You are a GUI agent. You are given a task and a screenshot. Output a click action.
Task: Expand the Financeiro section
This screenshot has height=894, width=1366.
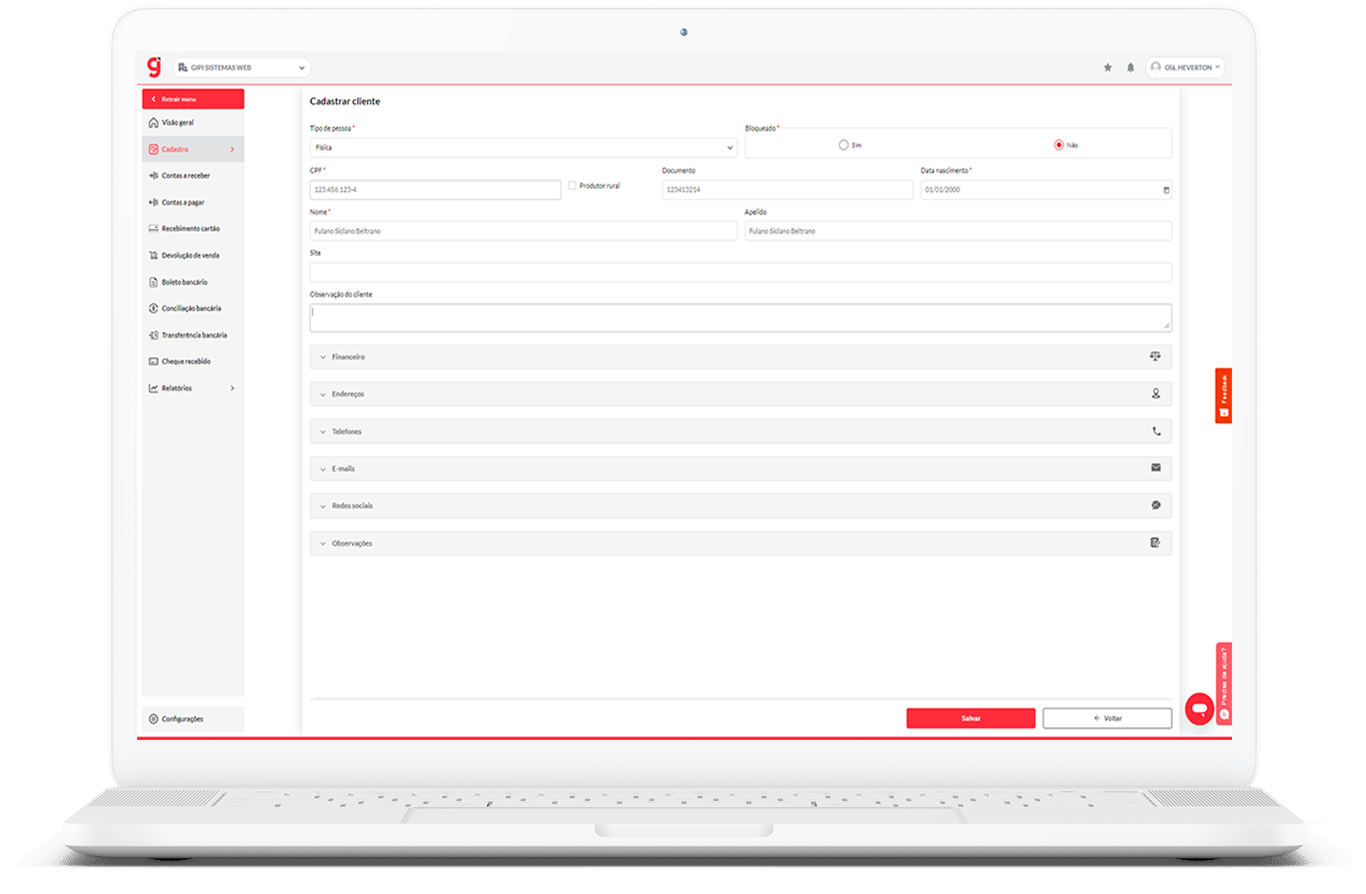740,356
